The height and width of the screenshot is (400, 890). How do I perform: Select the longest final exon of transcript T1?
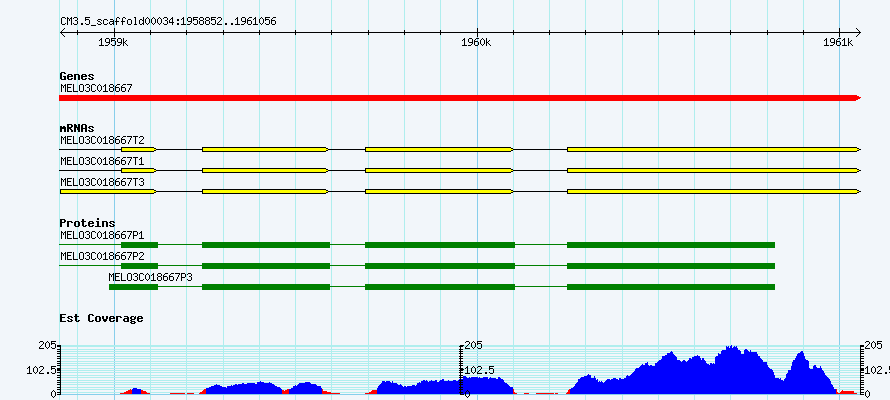[714, 170]
